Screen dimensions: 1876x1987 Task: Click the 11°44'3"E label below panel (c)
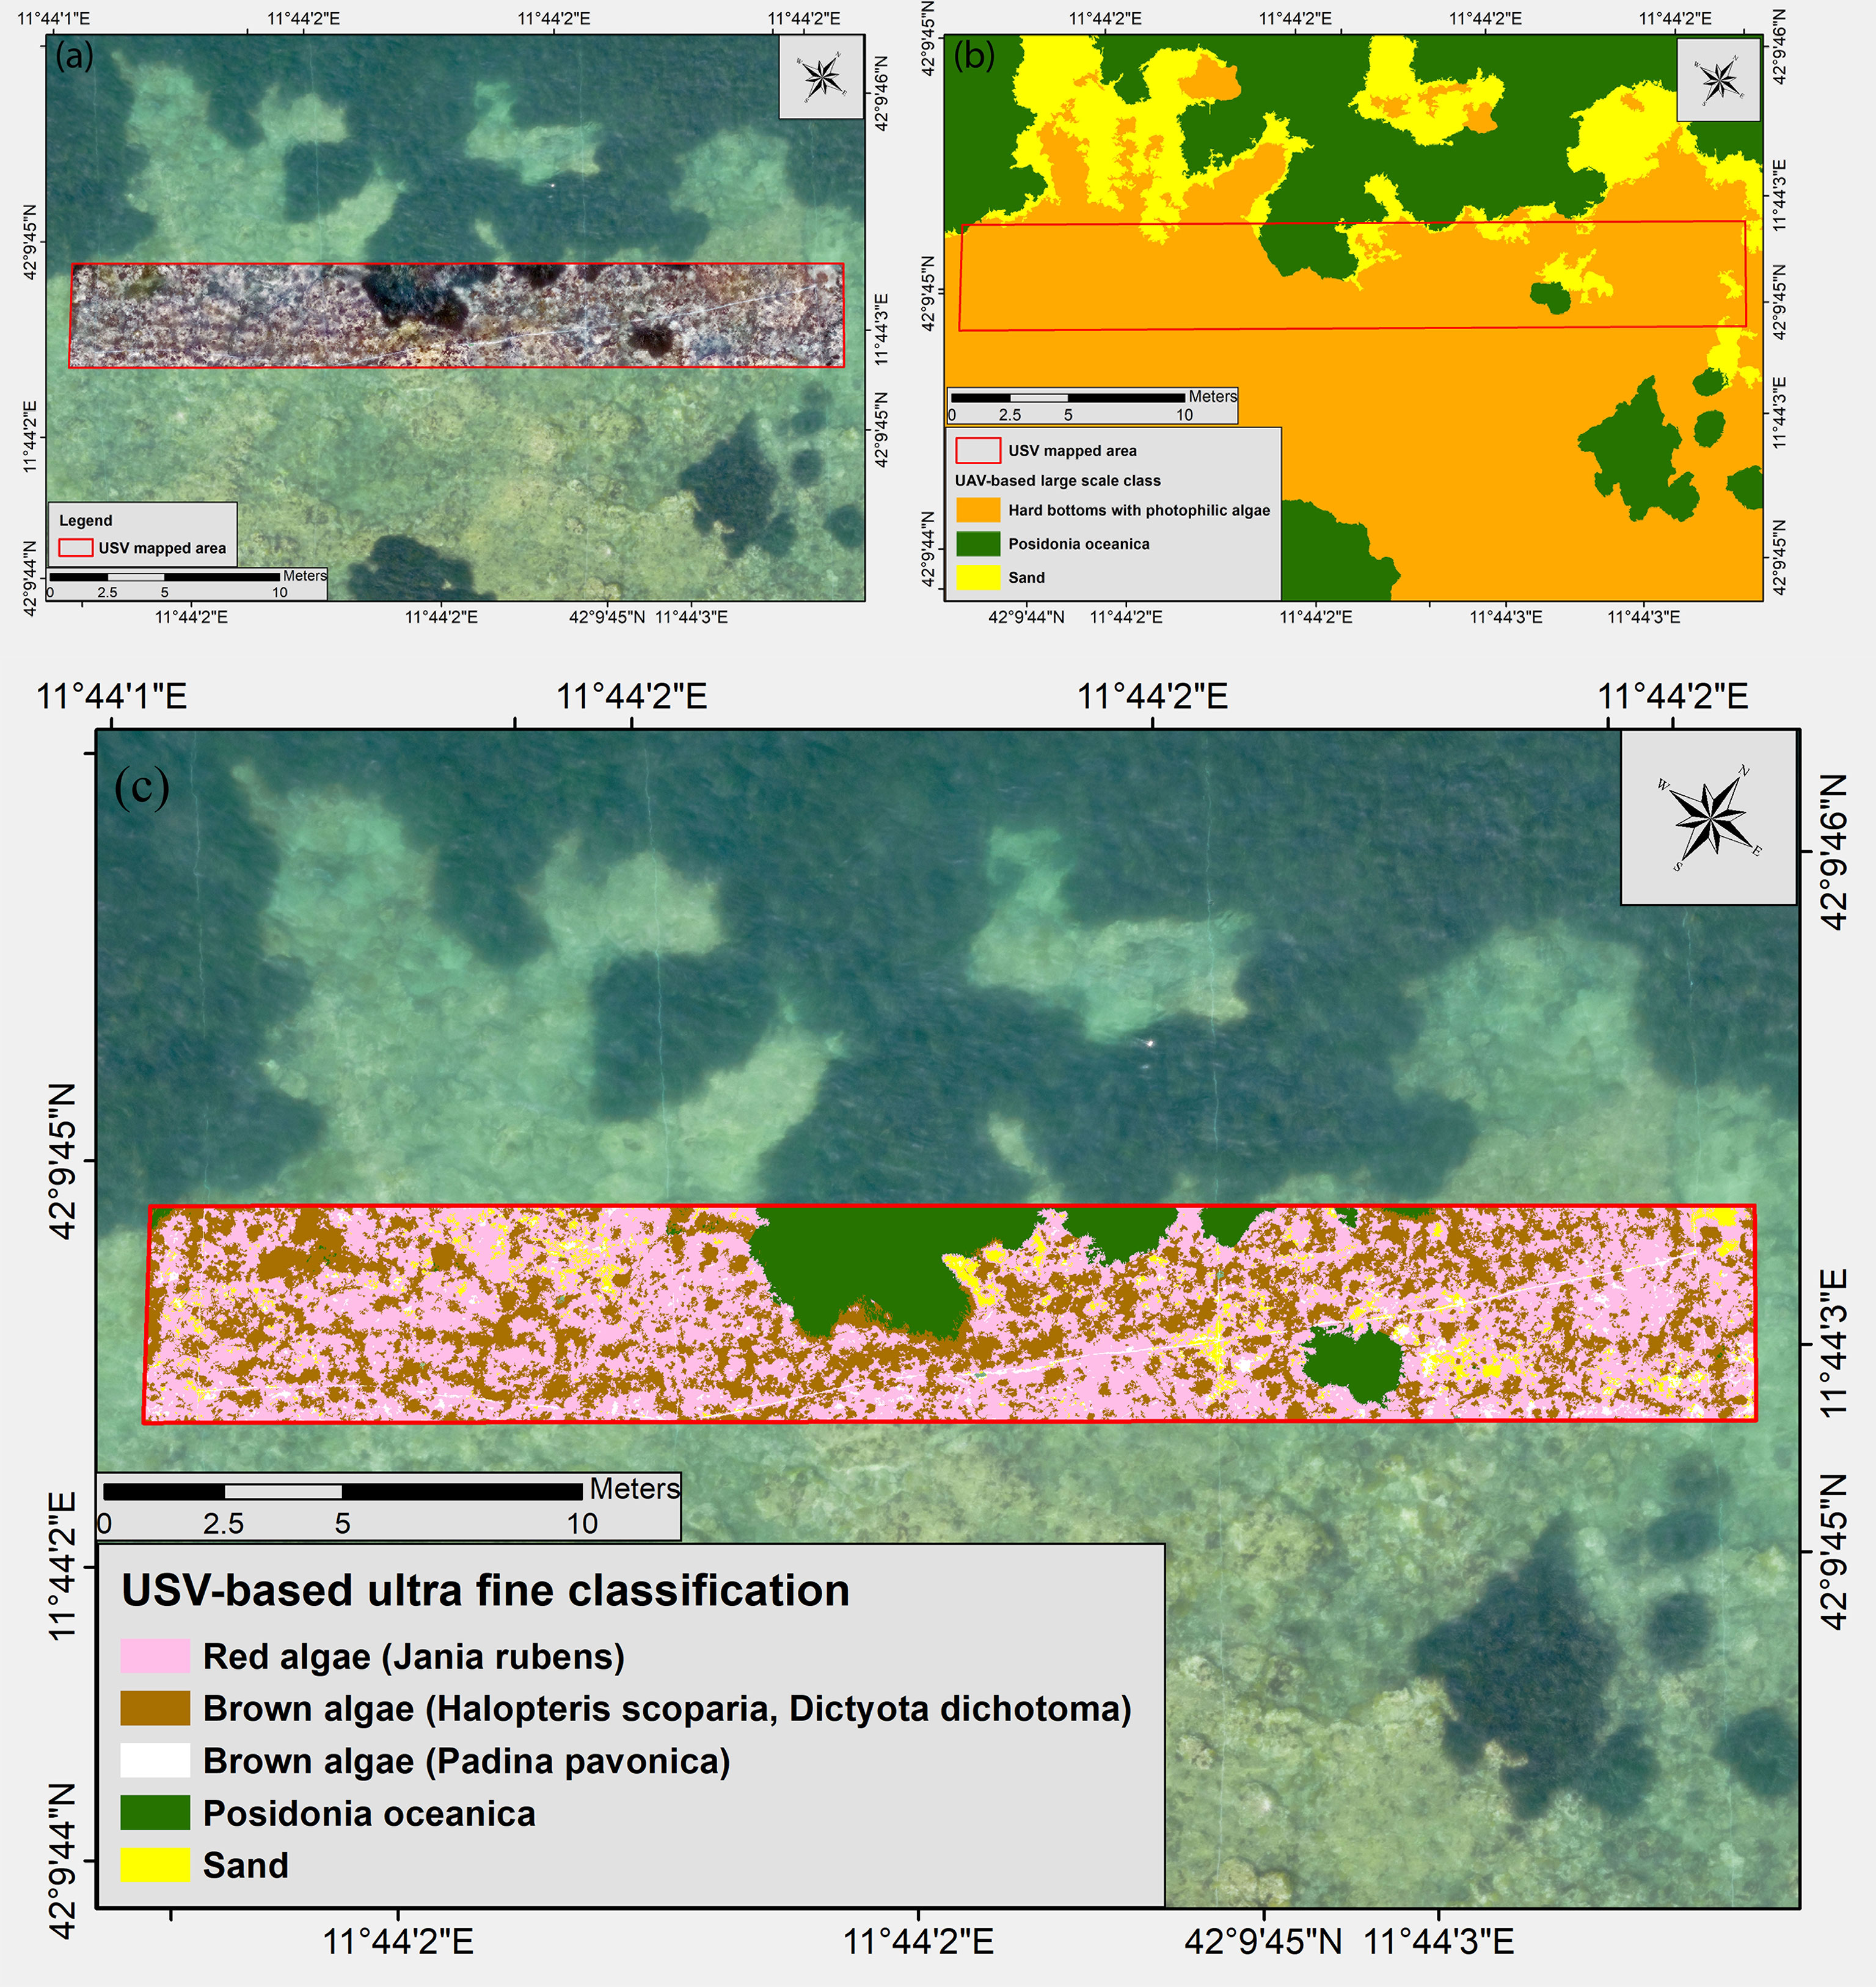1439,1942
